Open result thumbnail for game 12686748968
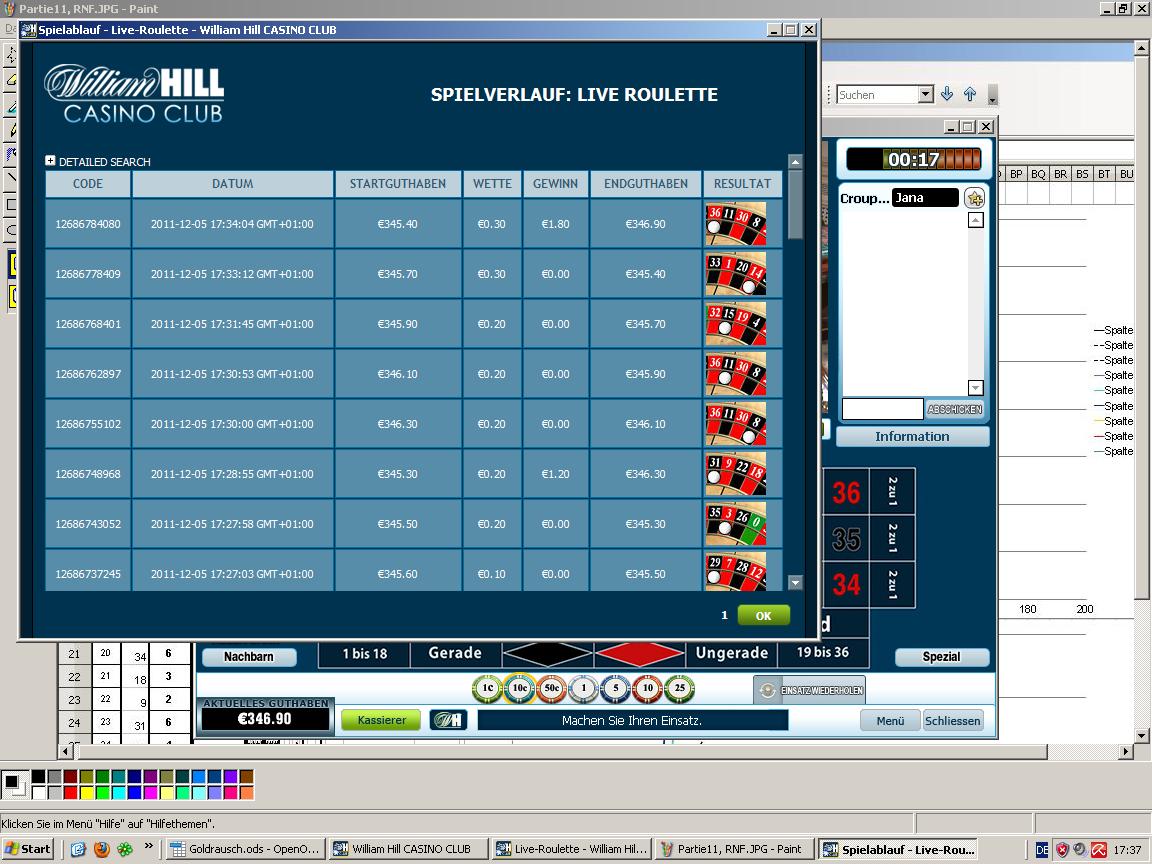 [735, 474]
